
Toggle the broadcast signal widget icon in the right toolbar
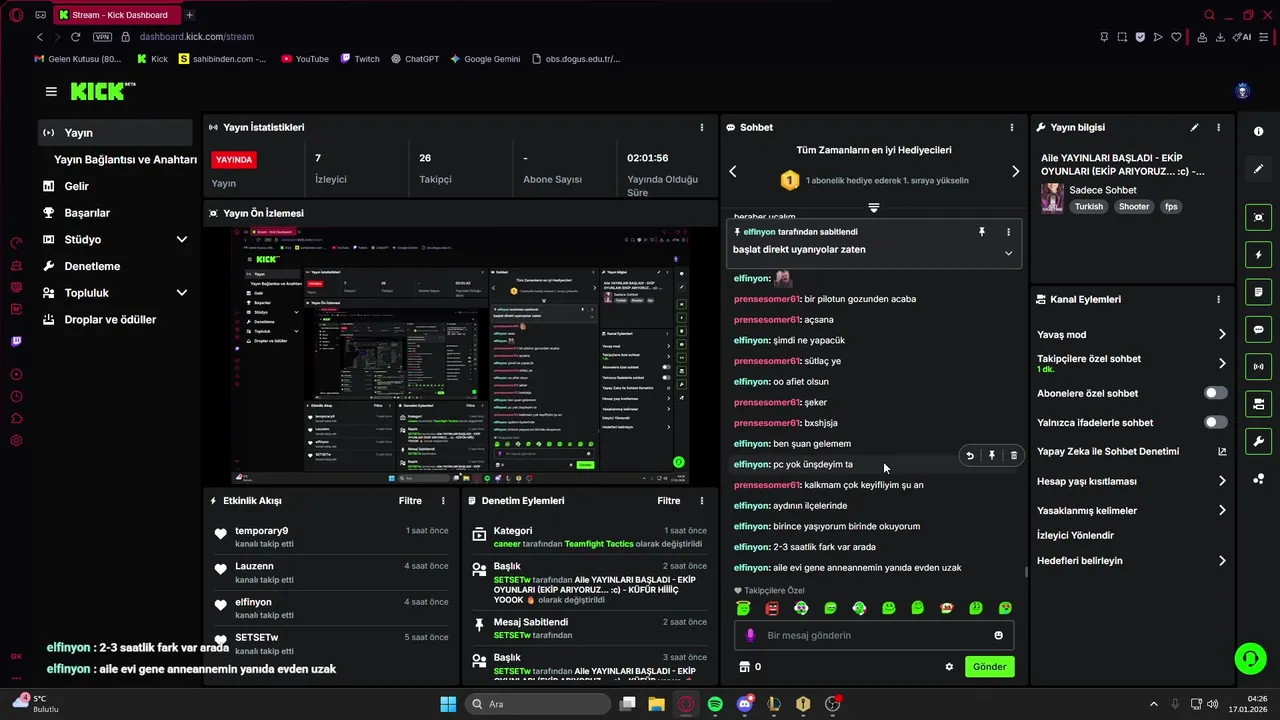point(1258,367)
